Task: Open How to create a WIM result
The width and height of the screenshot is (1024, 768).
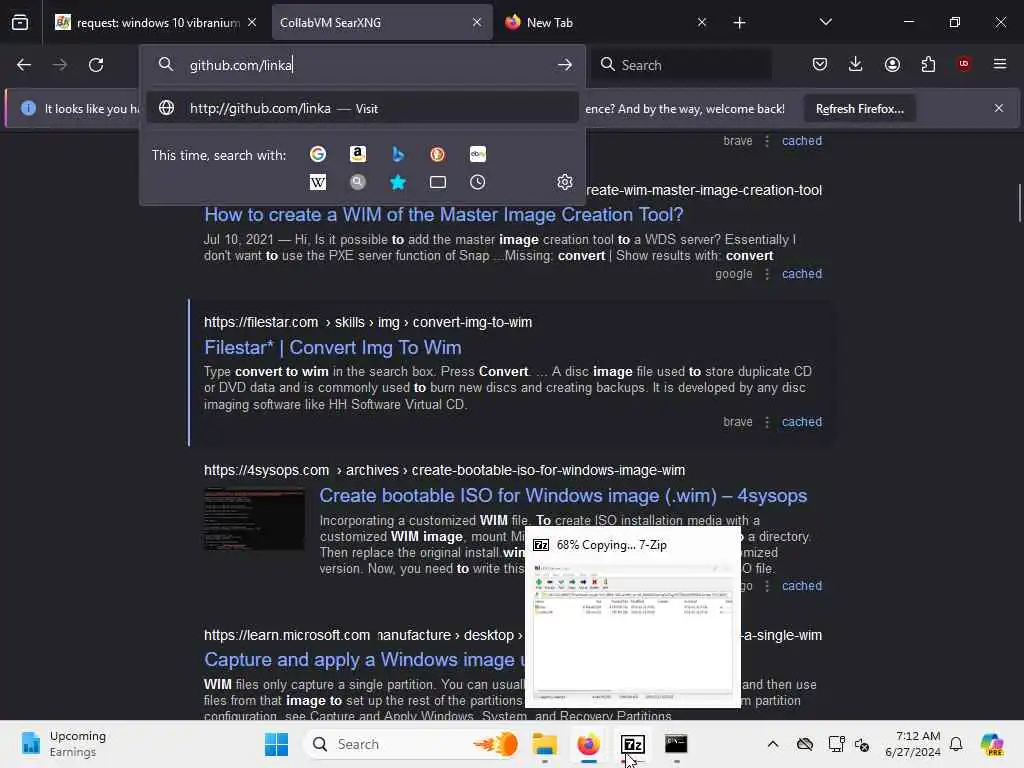Action: [x=443, y=215]
